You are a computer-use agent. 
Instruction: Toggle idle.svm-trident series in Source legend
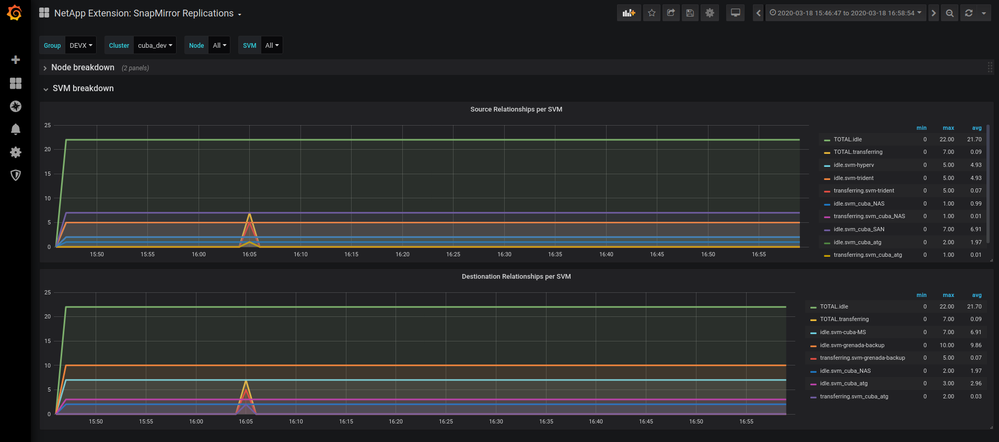[x=852, y=178]
